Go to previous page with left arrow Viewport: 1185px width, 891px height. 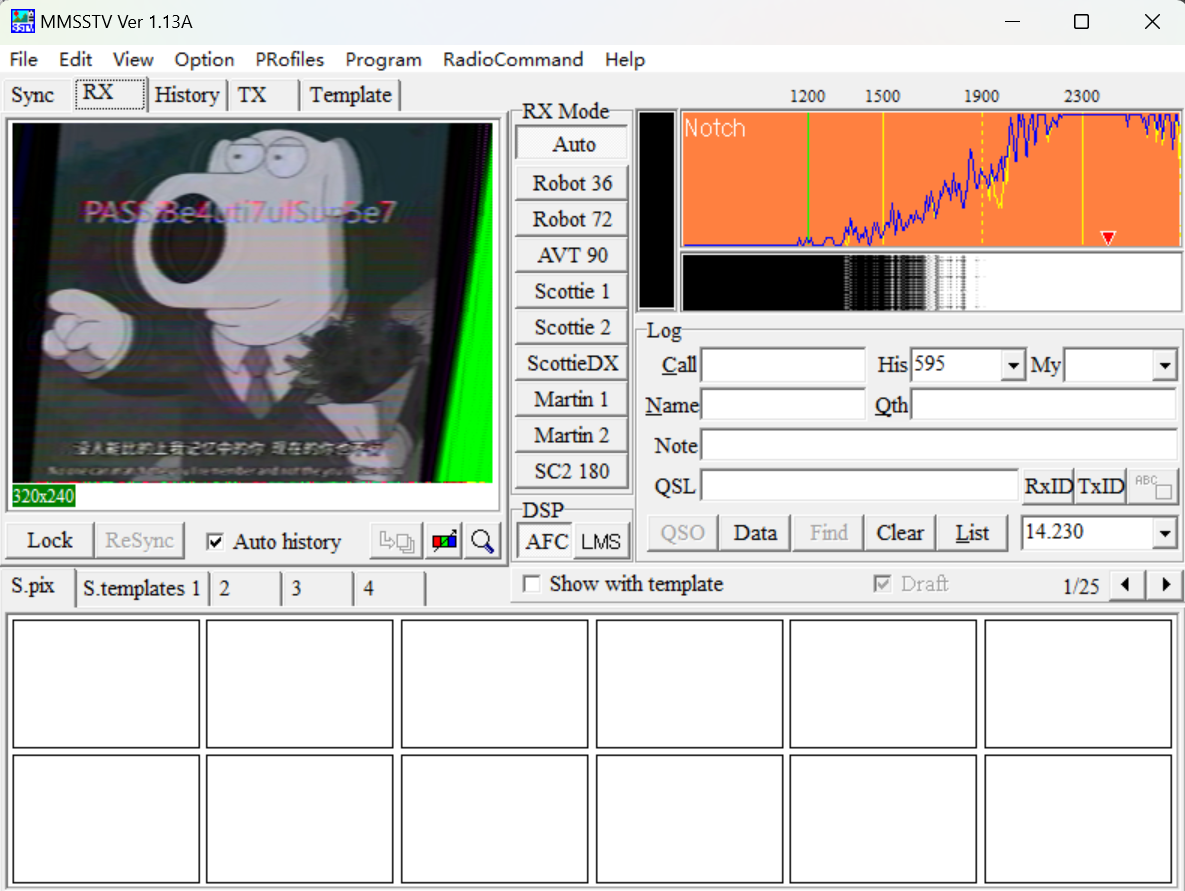[x=1125, y=584]
